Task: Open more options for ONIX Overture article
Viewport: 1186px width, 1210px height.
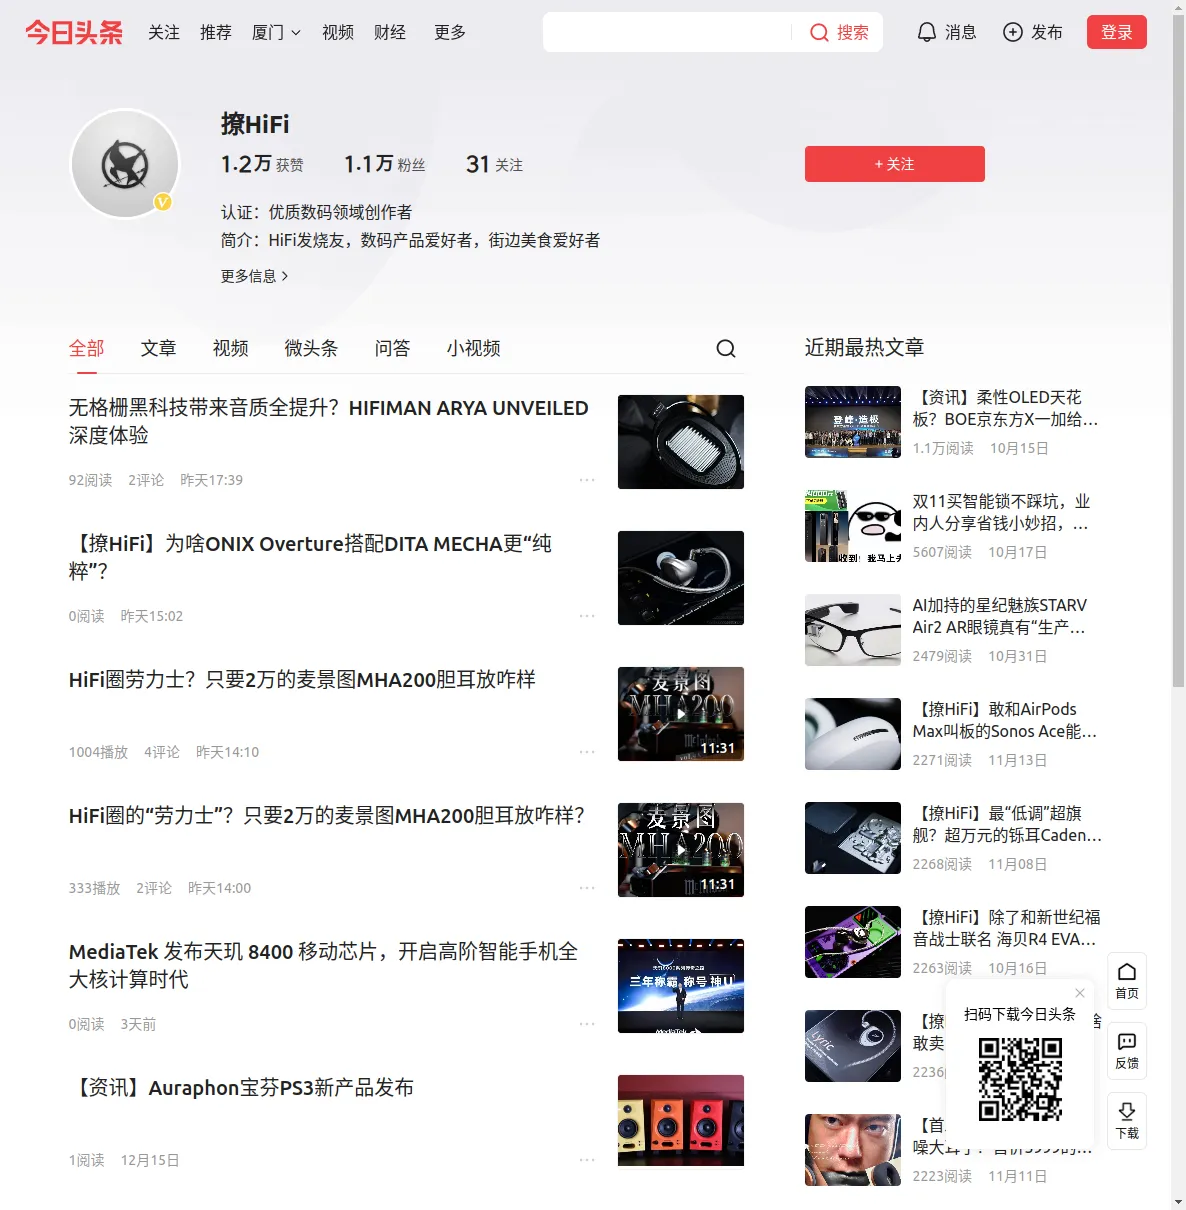Action: (x=587, y=616)
